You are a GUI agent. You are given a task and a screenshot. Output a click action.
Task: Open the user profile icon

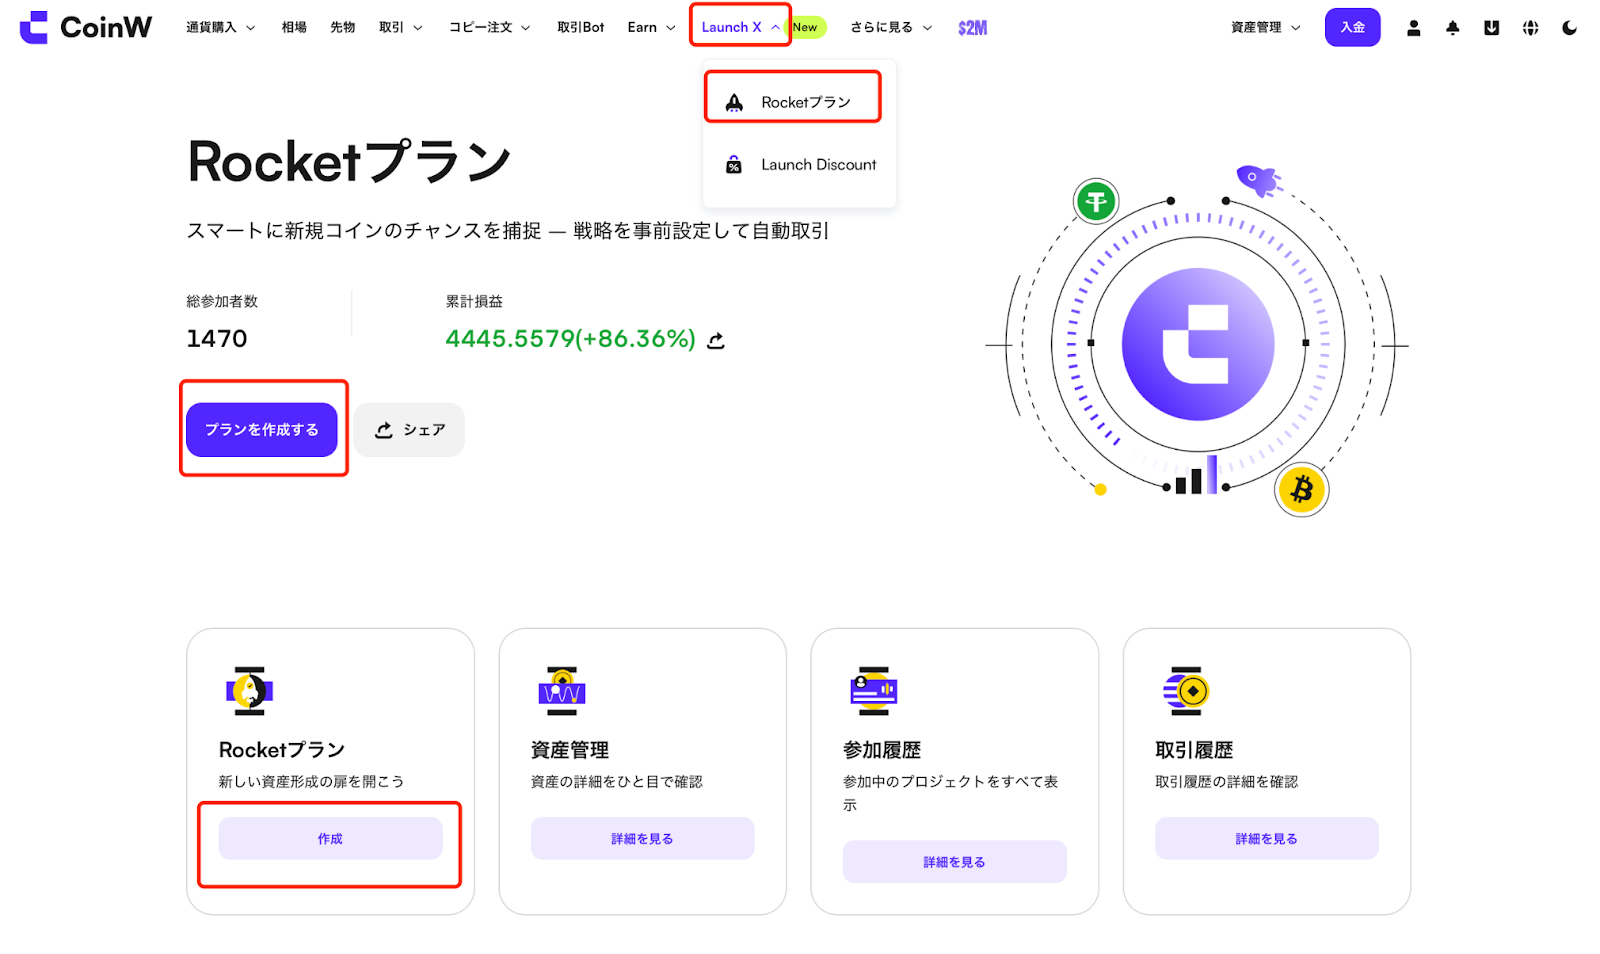(1413, 28)
